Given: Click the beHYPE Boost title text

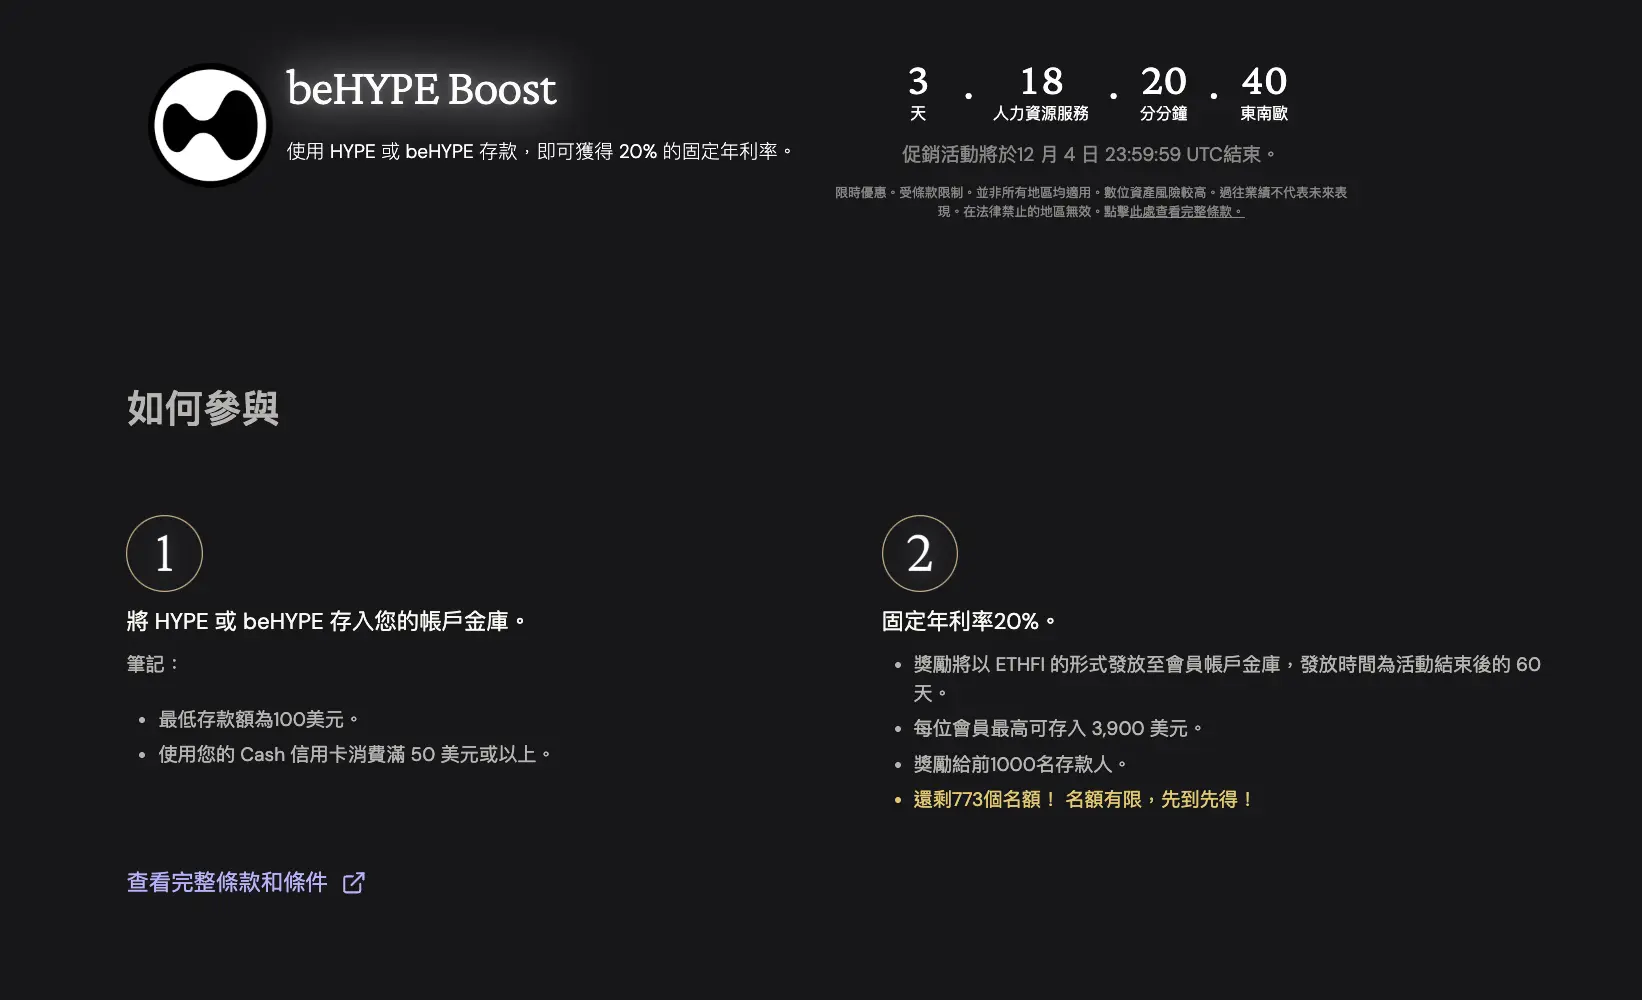Looking at the screenshot, I should coord(420,89).
